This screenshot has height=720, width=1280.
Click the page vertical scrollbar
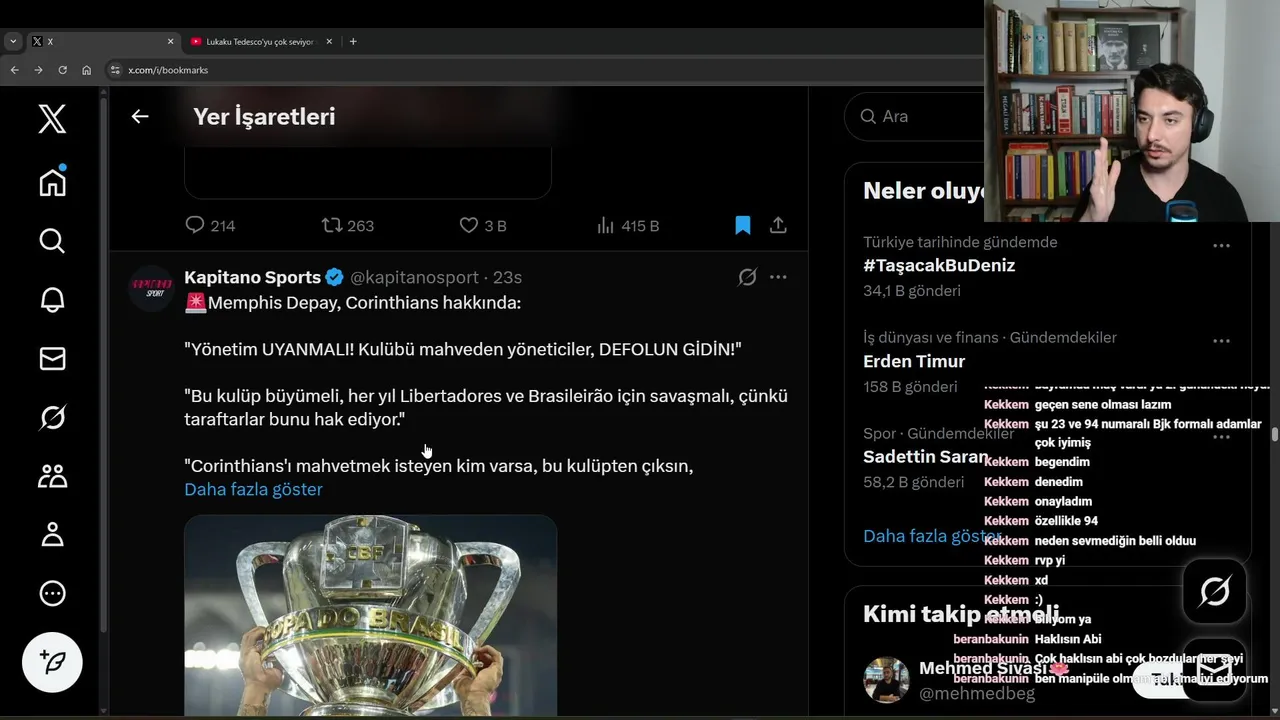click(x=1274, y=434)
